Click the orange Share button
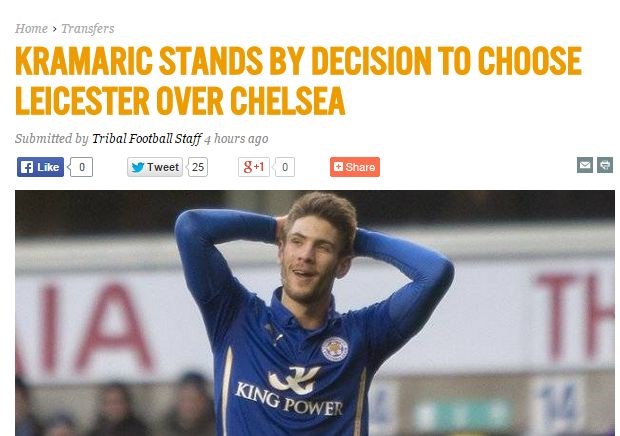The width and height of the screenshot is (620, 436). 355,167
